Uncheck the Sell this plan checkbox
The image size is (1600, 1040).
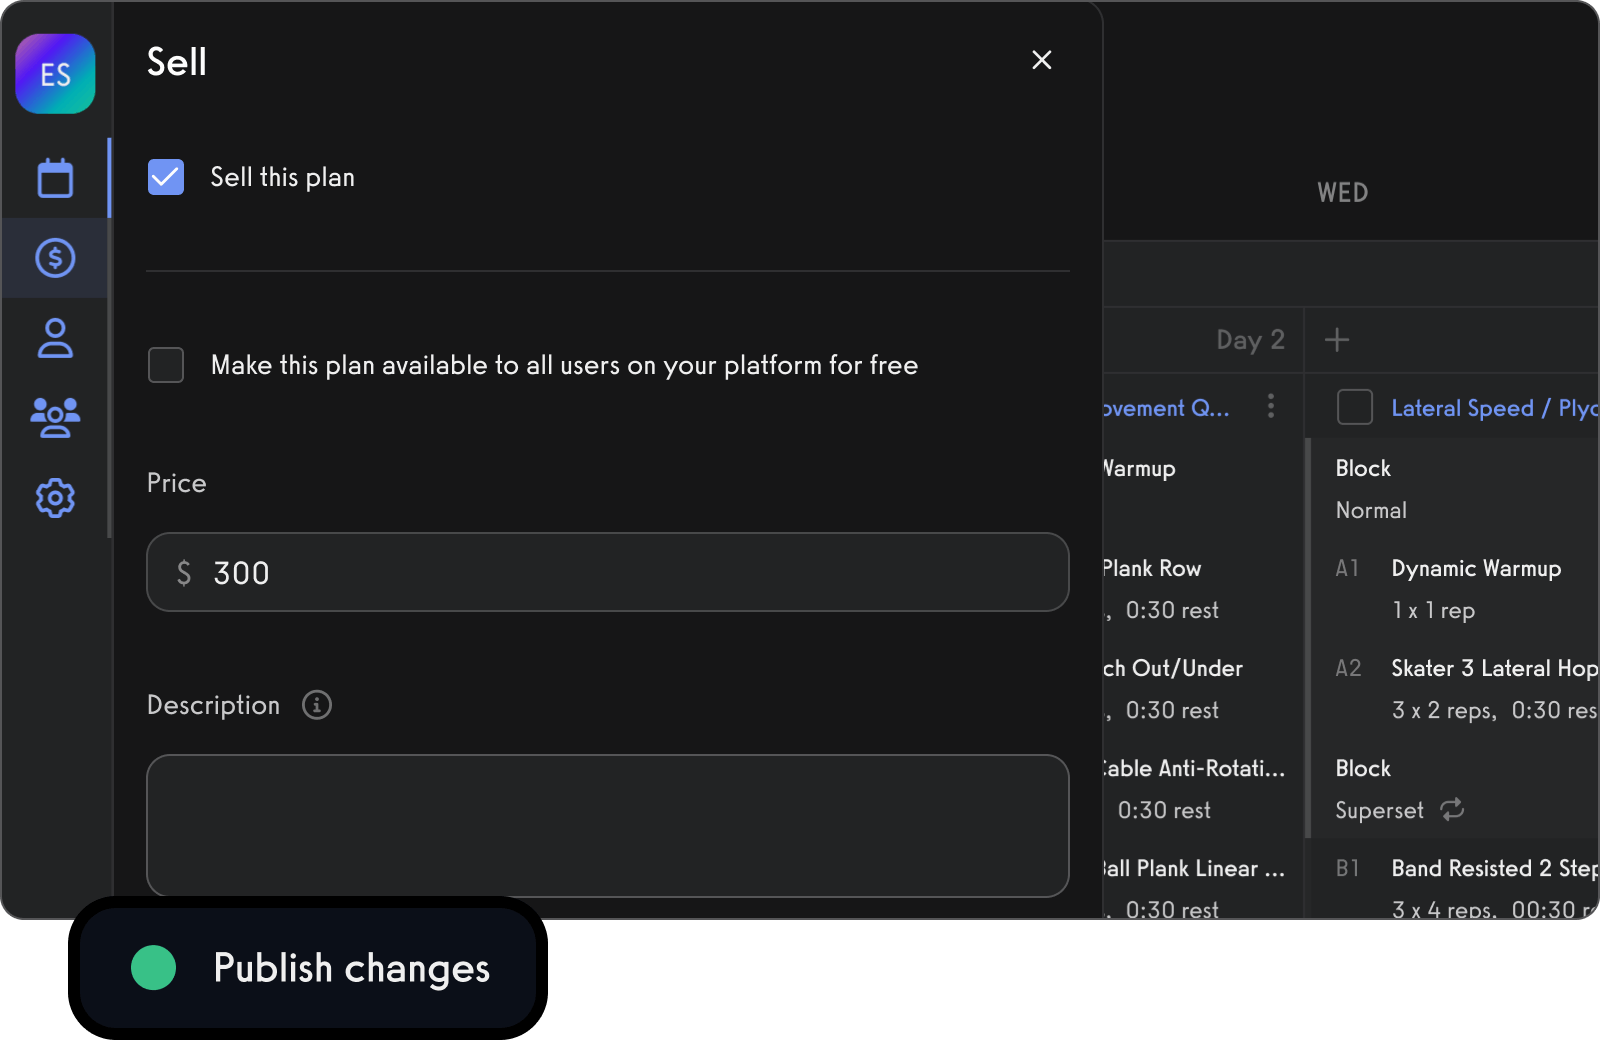coord(166,177)
